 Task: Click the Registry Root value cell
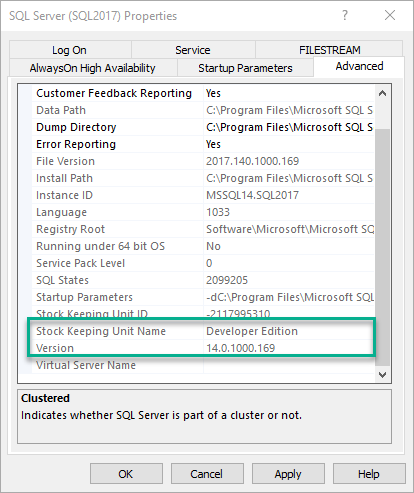tap(289, 229)
